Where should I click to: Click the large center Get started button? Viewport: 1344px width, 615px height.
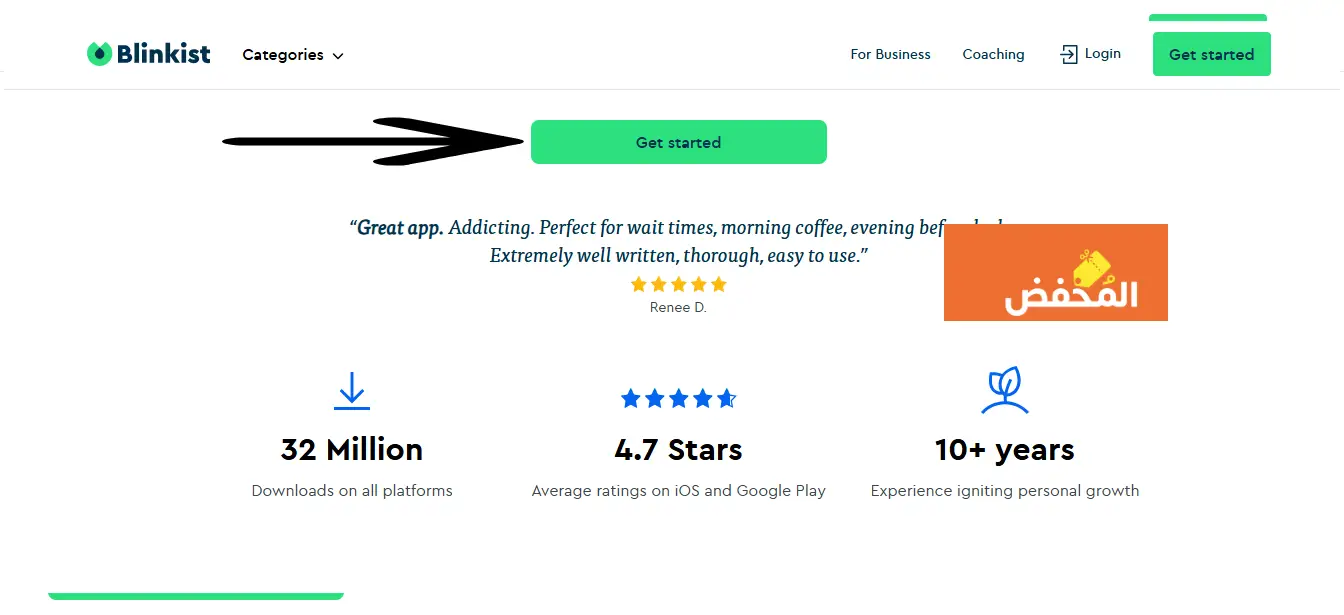pos(678,142)
